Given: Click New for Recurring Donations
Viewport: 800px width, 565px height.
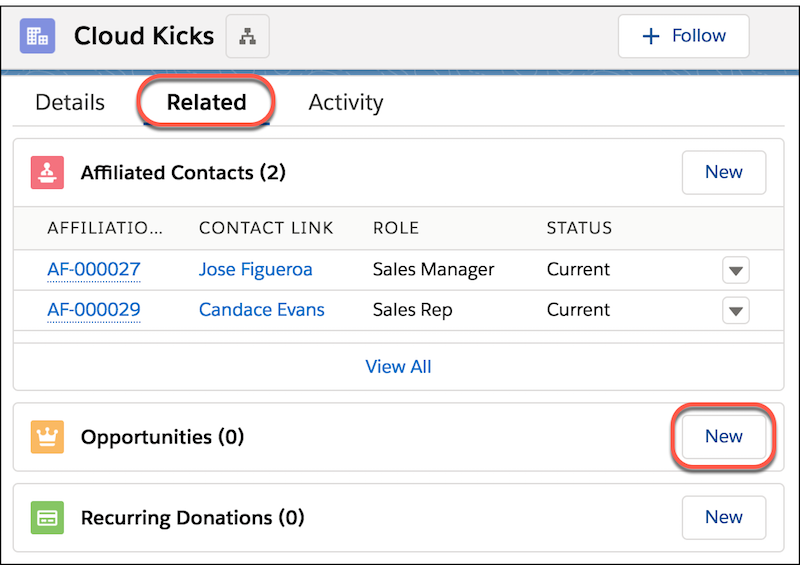Looking at the screenshot, I should click(723, 518).
